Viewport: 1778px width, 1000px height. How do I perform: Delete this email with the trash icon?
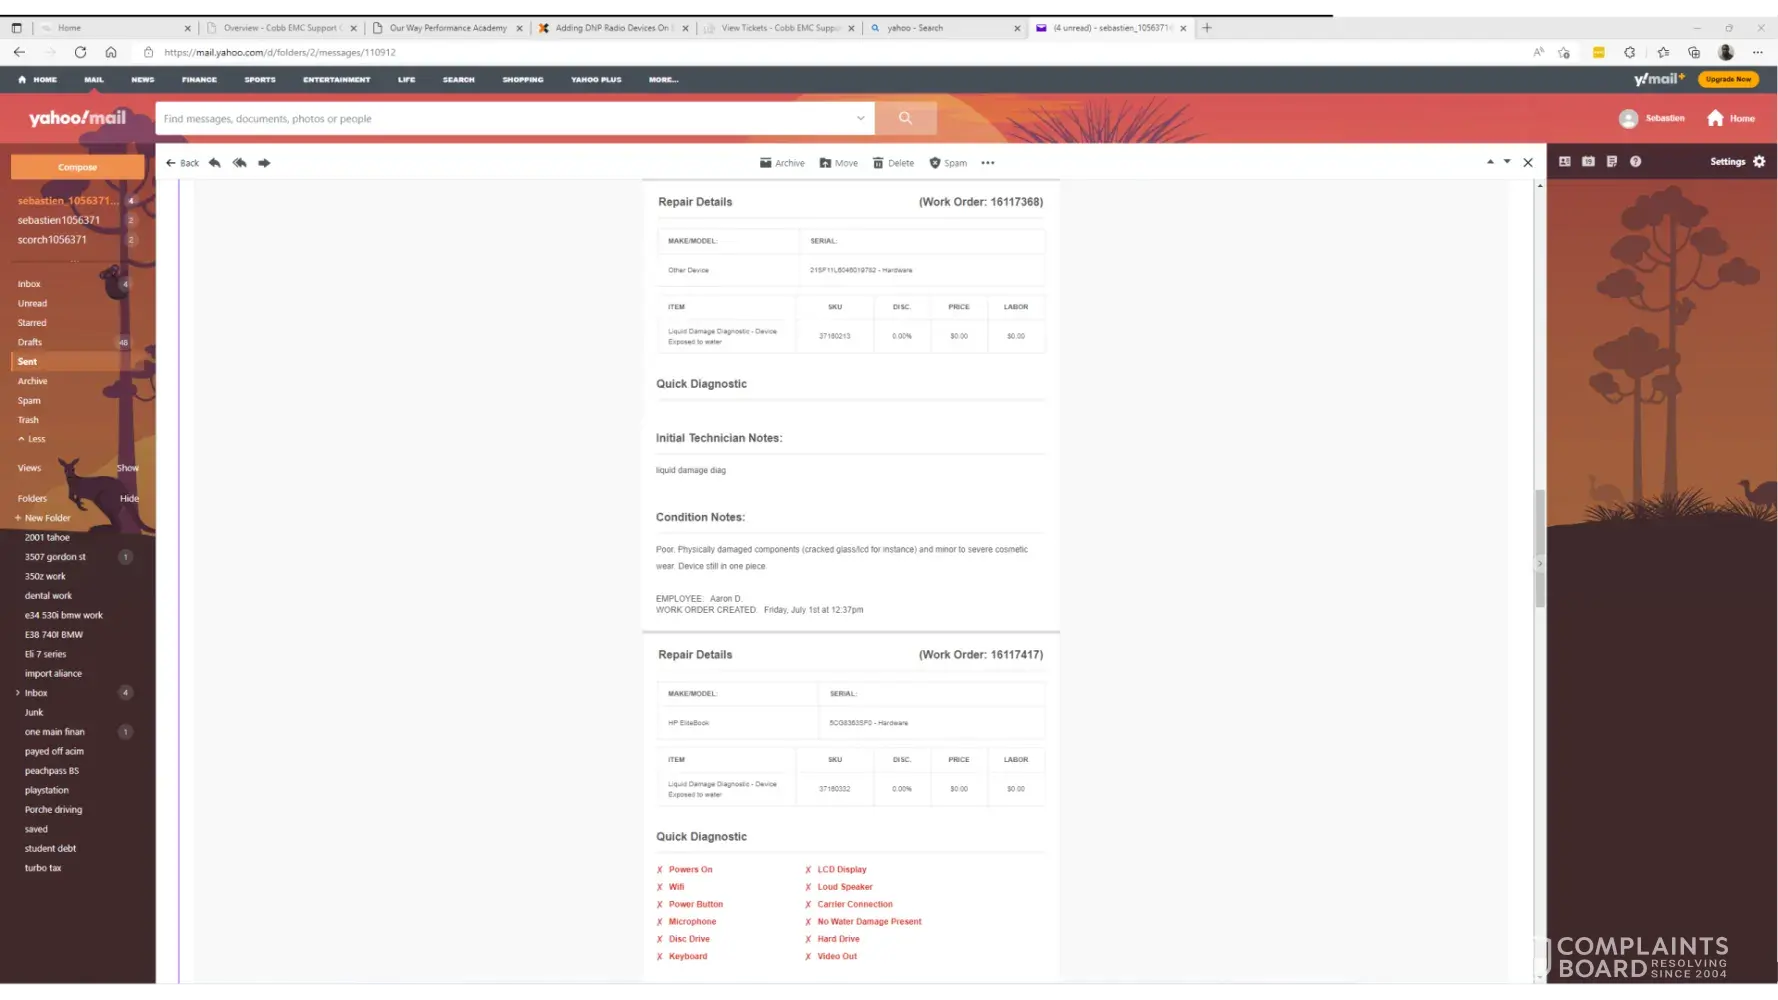(x=893, y=163)
